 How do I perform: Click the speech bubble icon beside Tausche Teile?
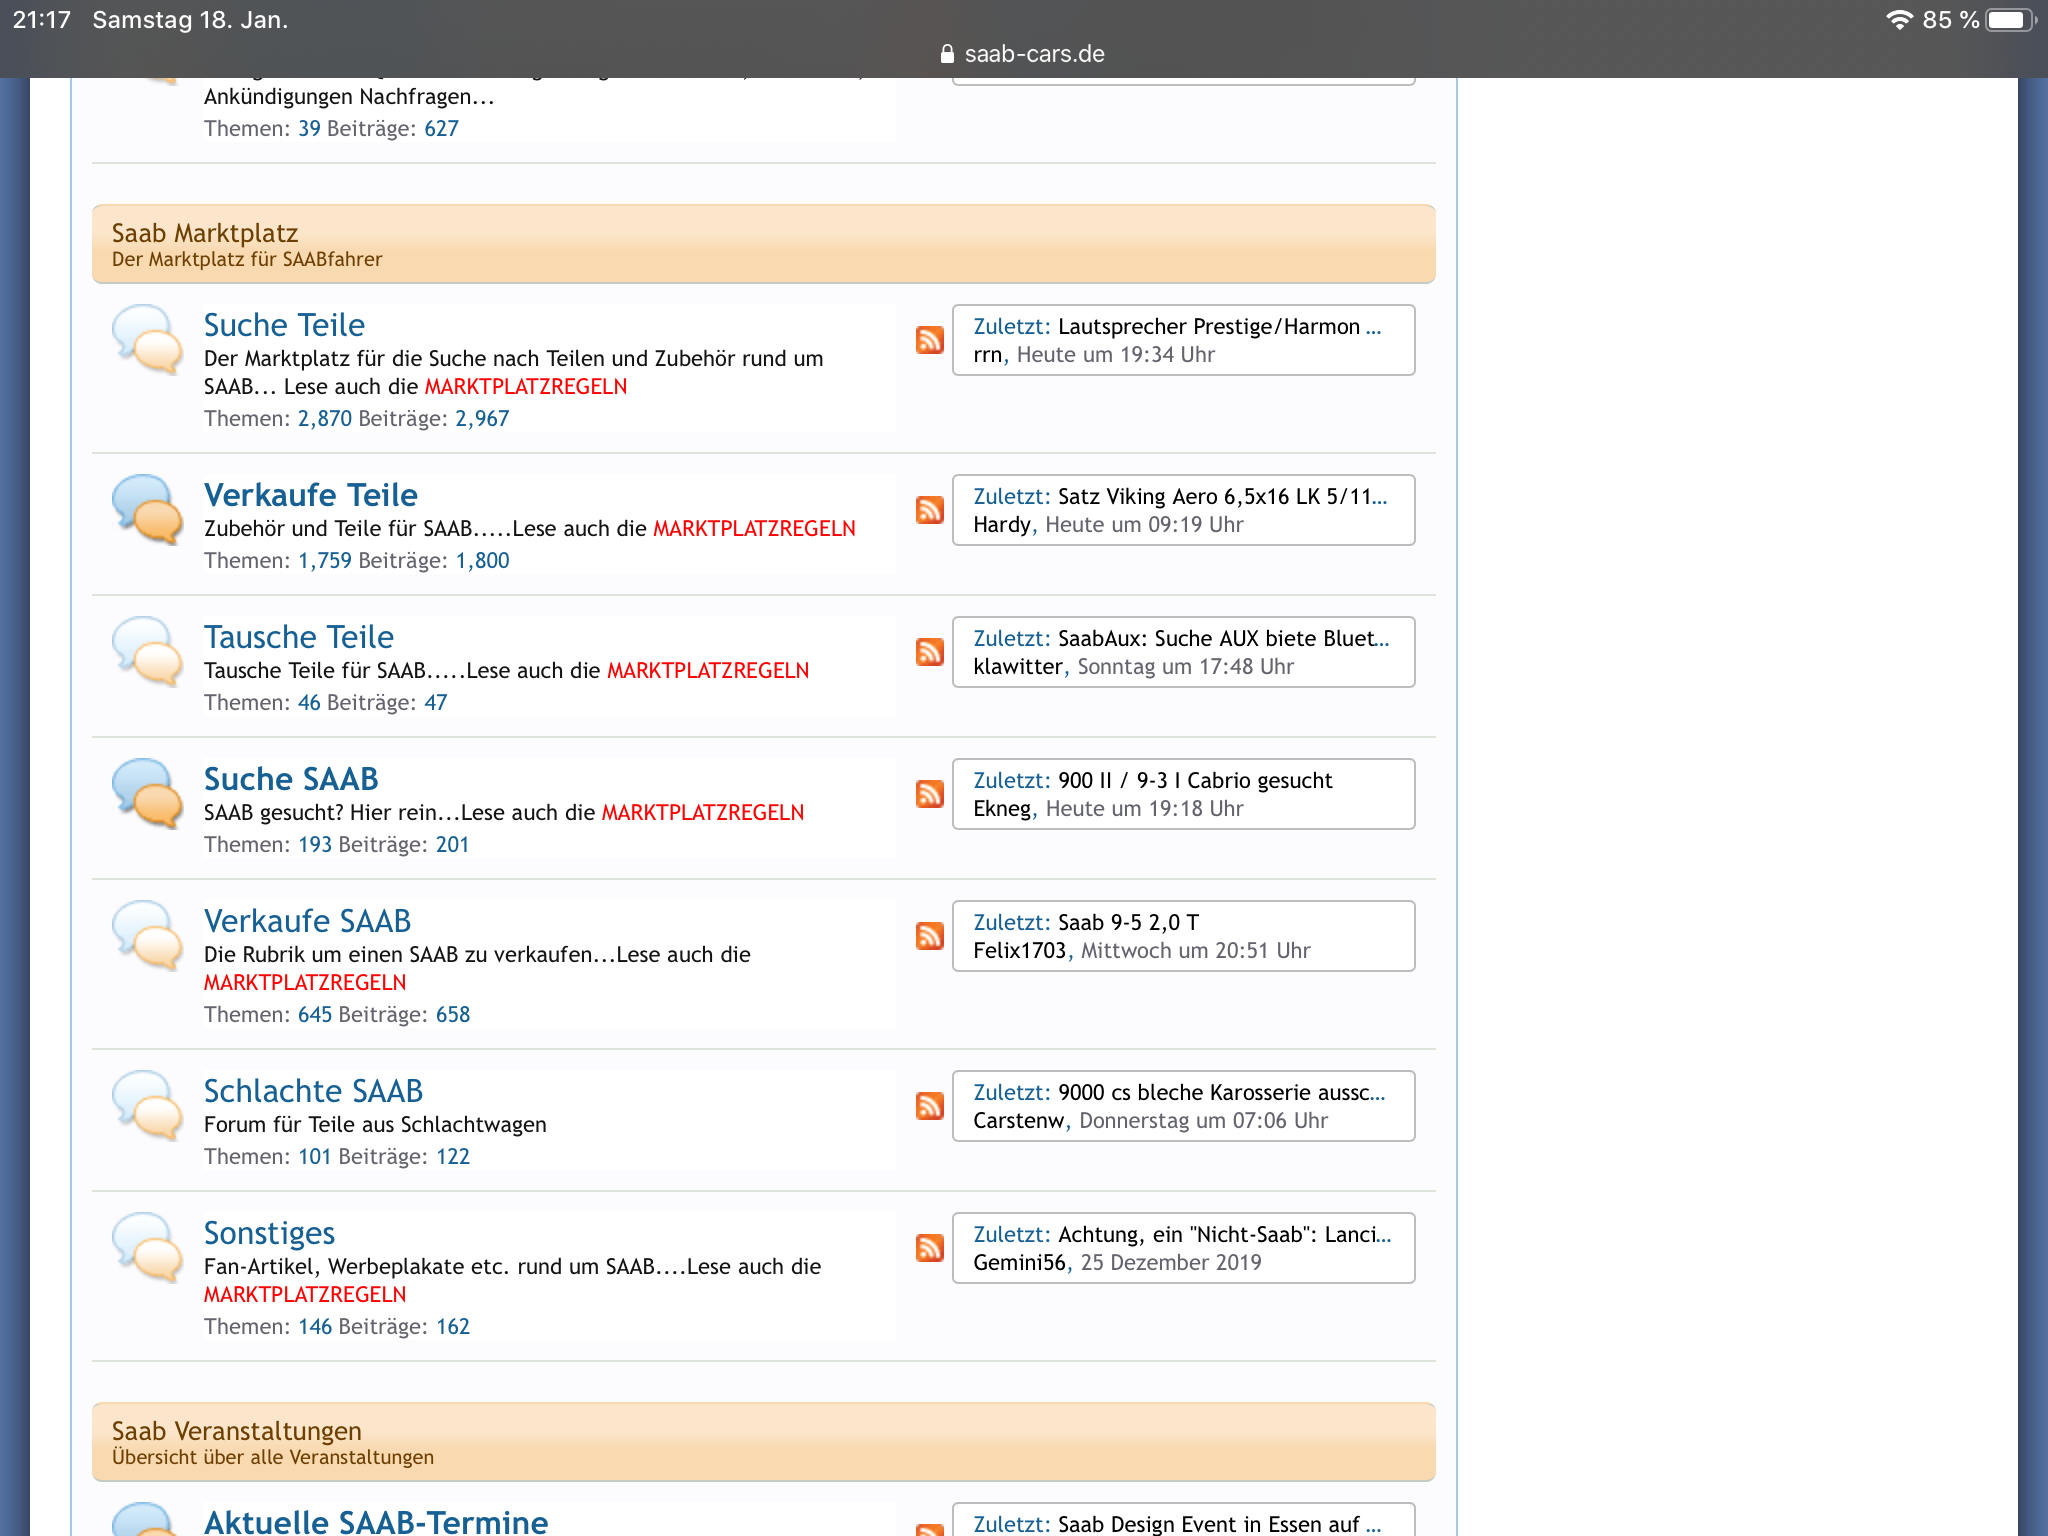pyautogui.click(x=147, y=651)
